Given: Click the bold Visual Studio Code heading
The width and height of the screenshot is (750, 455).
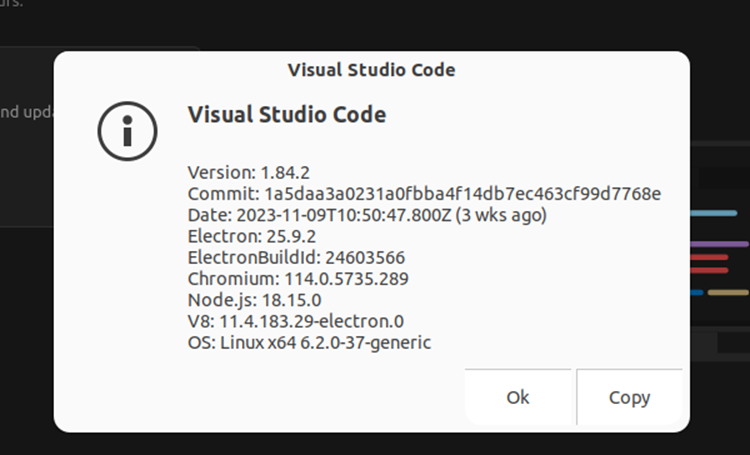Looking at the screenshot, I should pos(287,115).
